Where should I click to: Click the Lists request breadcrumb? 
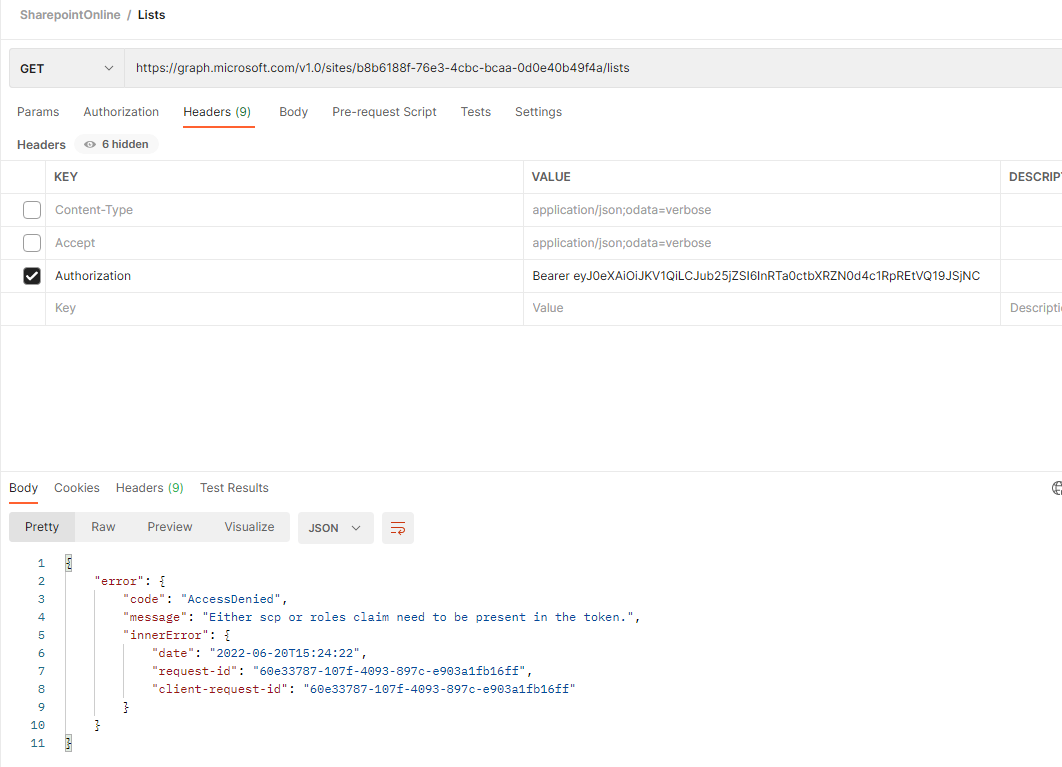coord(151,15)
